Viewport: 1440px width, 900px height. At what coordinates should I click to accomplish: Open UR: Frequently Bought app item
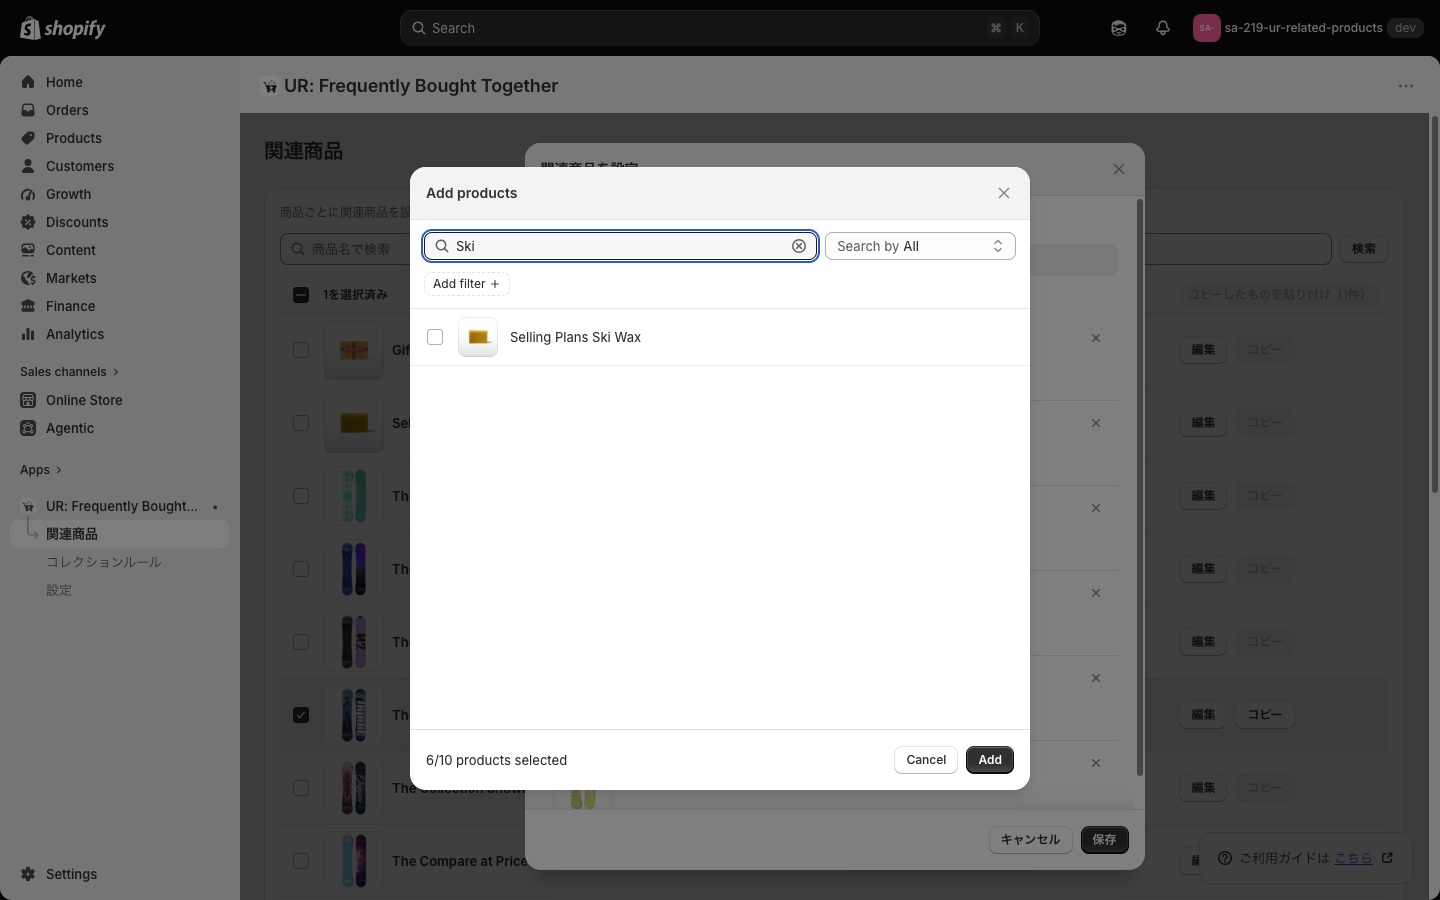[x=120, y=506]
